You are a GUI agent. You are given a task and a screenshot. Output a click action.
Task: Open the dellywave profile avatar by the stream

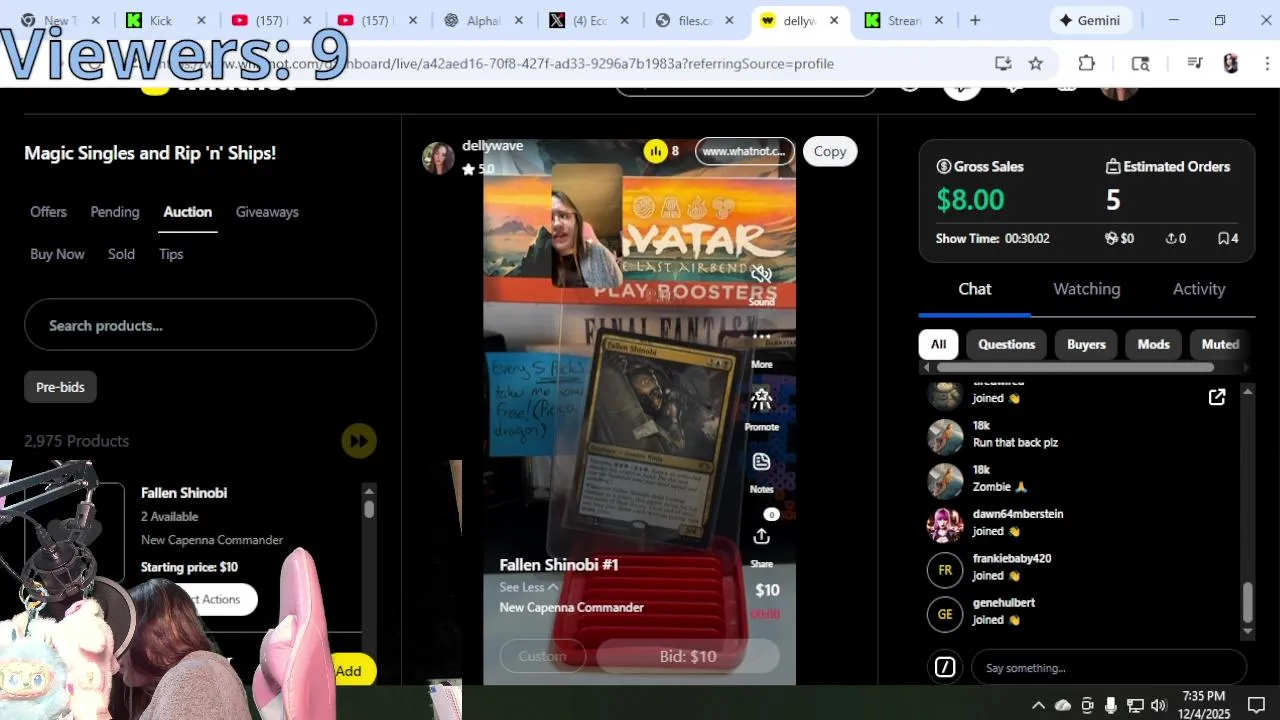coord(438,158)
